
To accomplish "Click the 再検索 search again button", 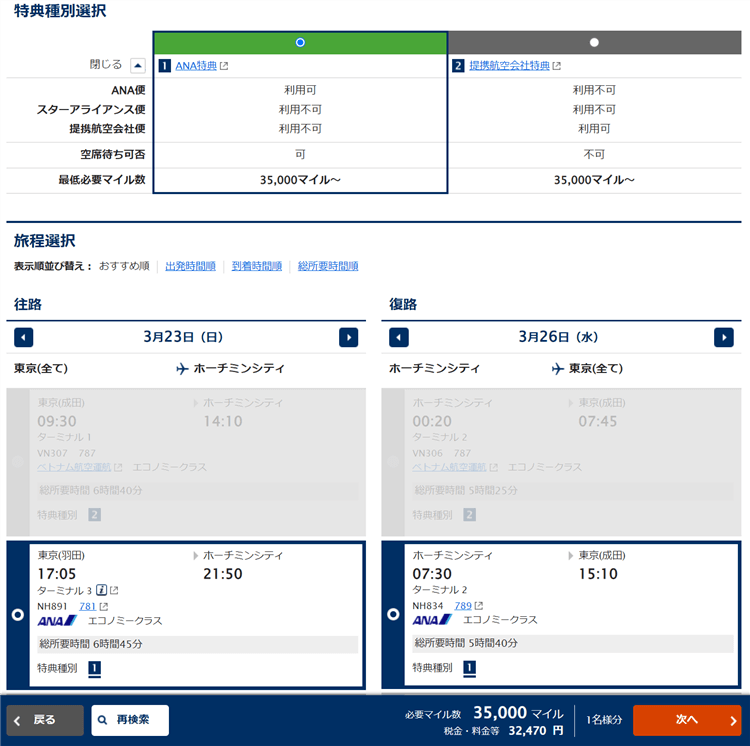I will (x=130, y=720).
